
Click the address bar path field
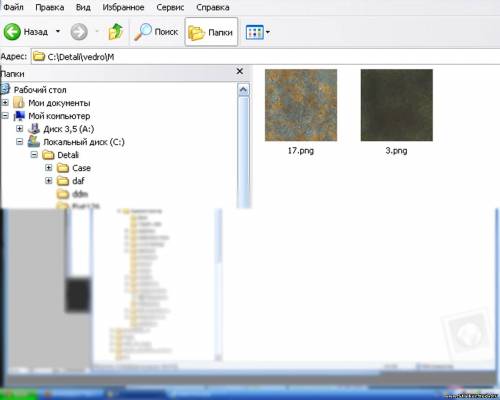(x=265, y=57)
